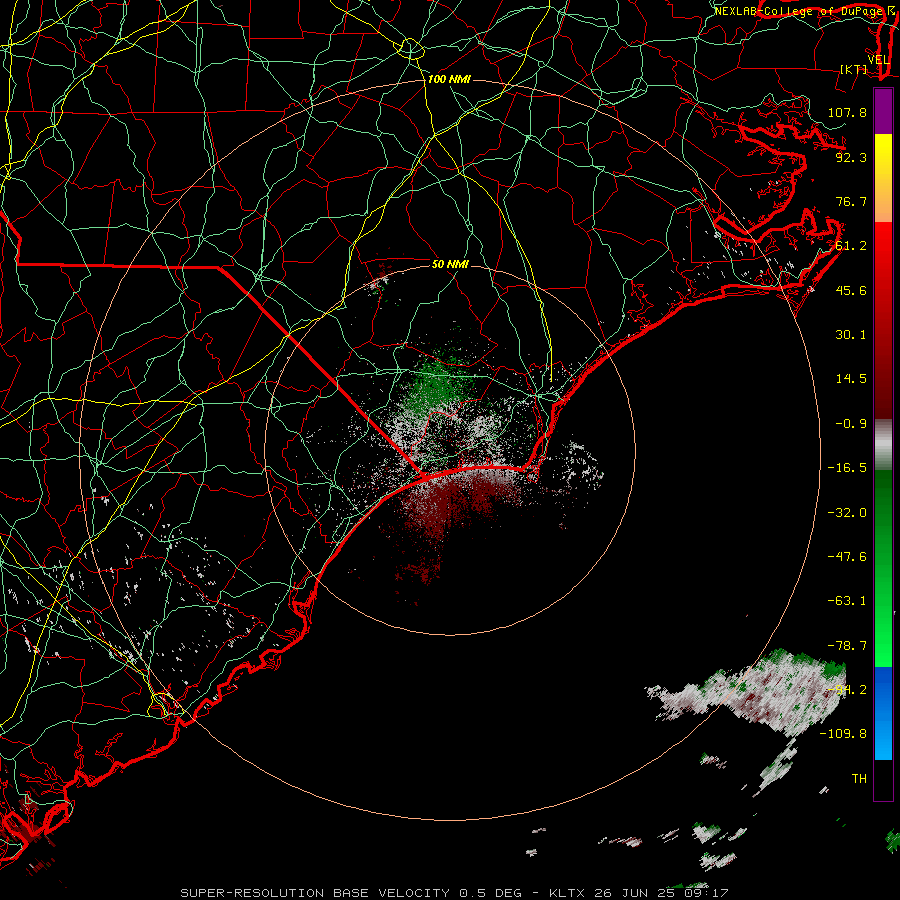The height and width of the screenshot is (900, 900).
Task: Click the gray near-zero segment of color scale
Action: tap(883, 445)
